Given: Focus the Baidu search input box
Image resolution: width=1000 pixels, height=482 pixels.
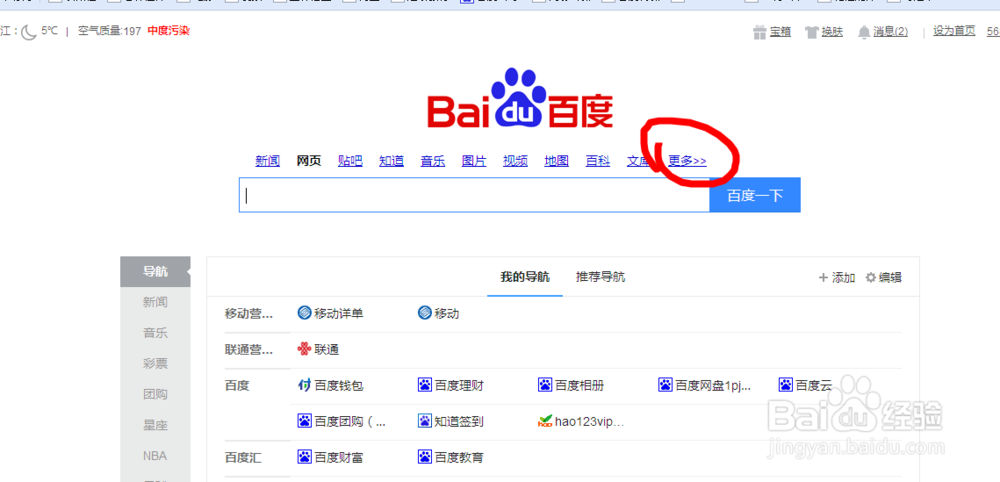Looking at the screenshot, I should [x=474, y=195].
